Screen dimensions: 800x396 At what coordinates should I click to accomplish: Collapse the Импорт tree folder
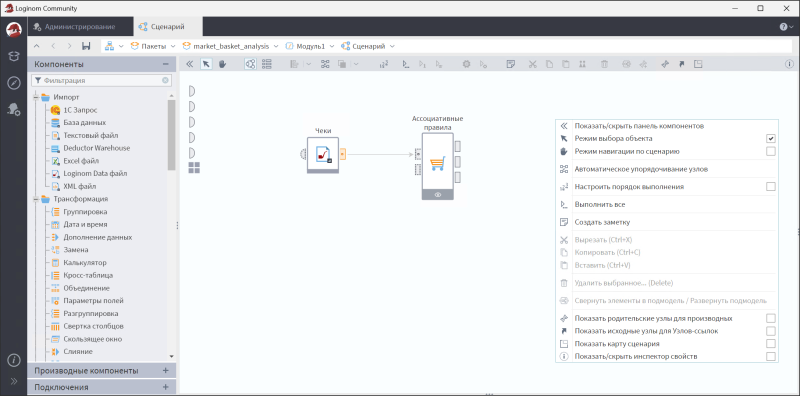point(36,97)
